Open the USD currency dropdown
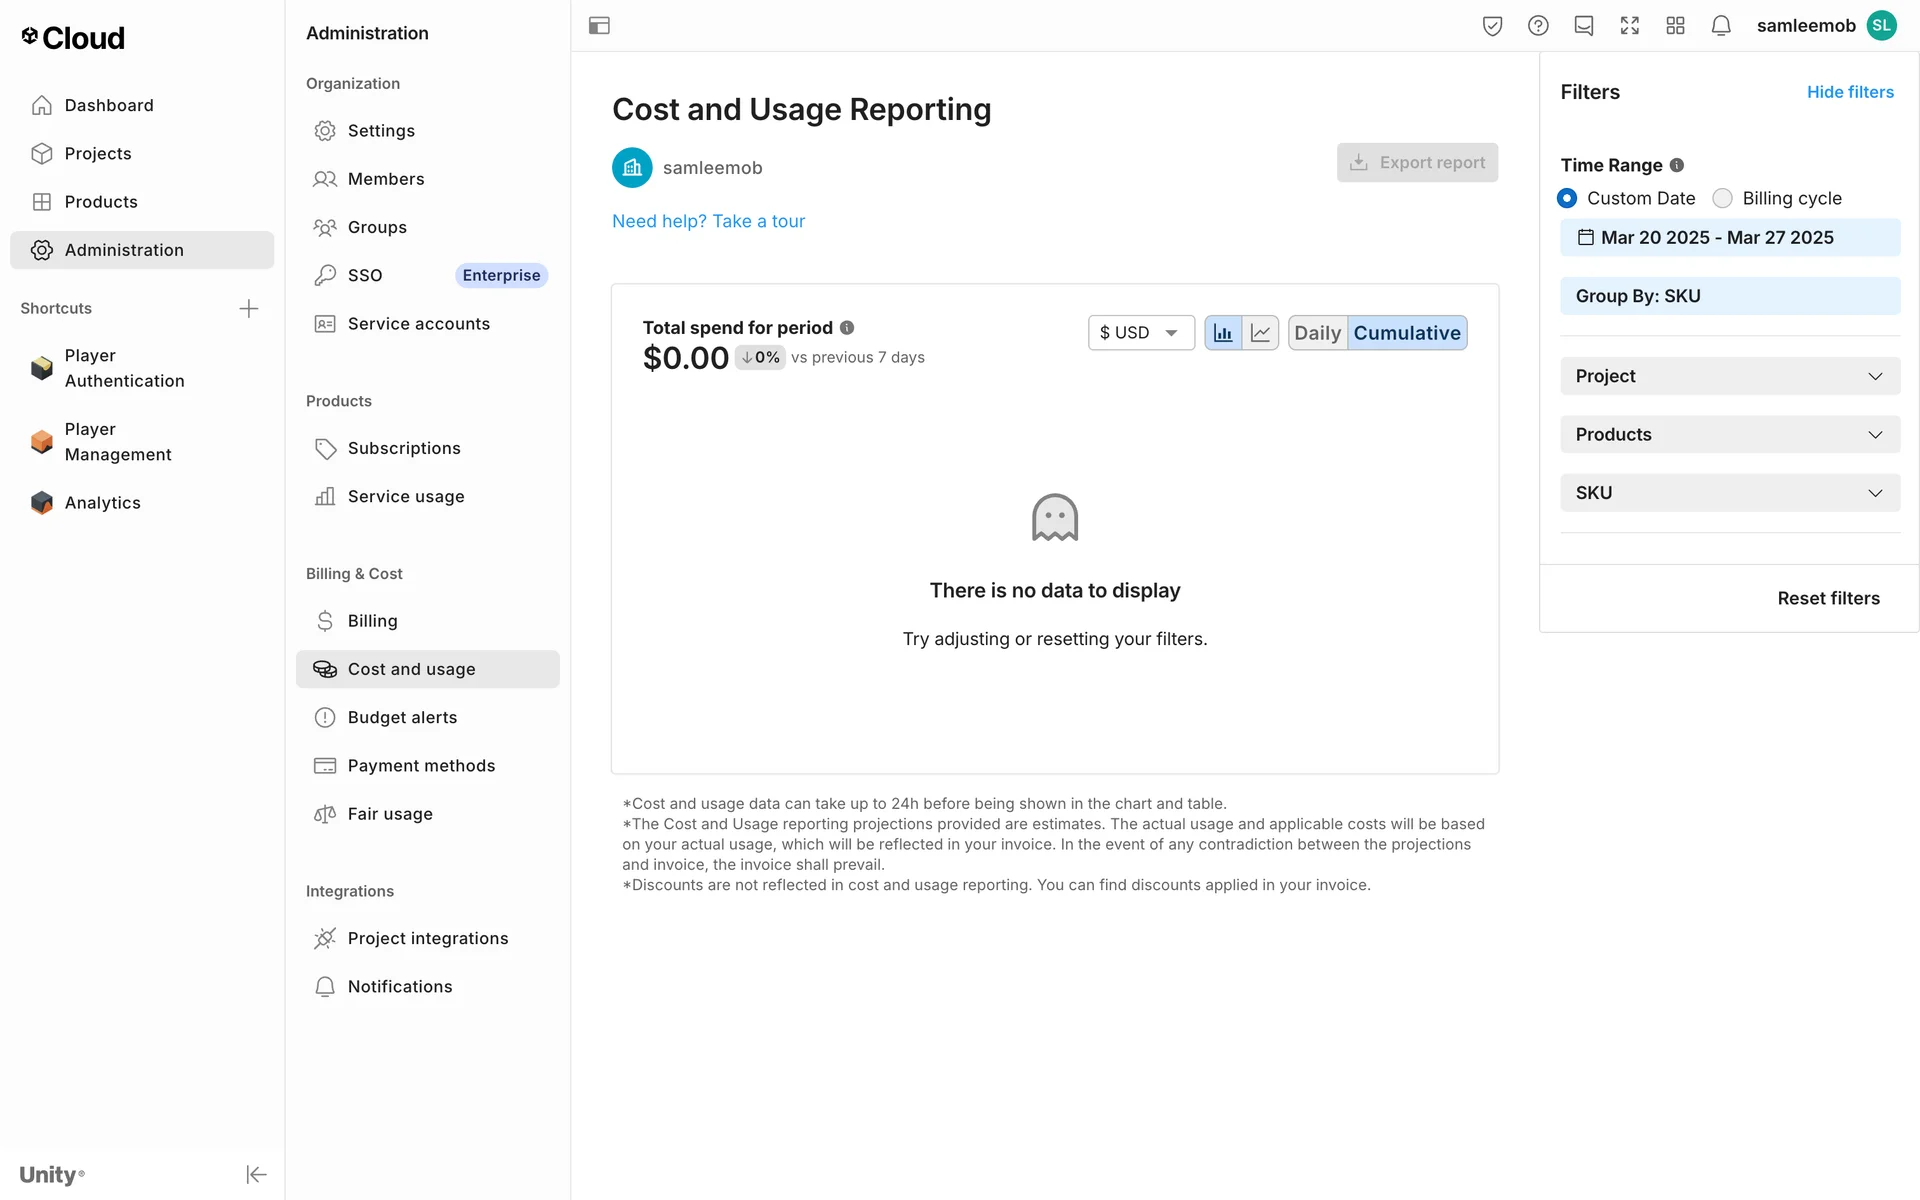Viewport: 1920px width, 1200px height. pos(1140,333)
